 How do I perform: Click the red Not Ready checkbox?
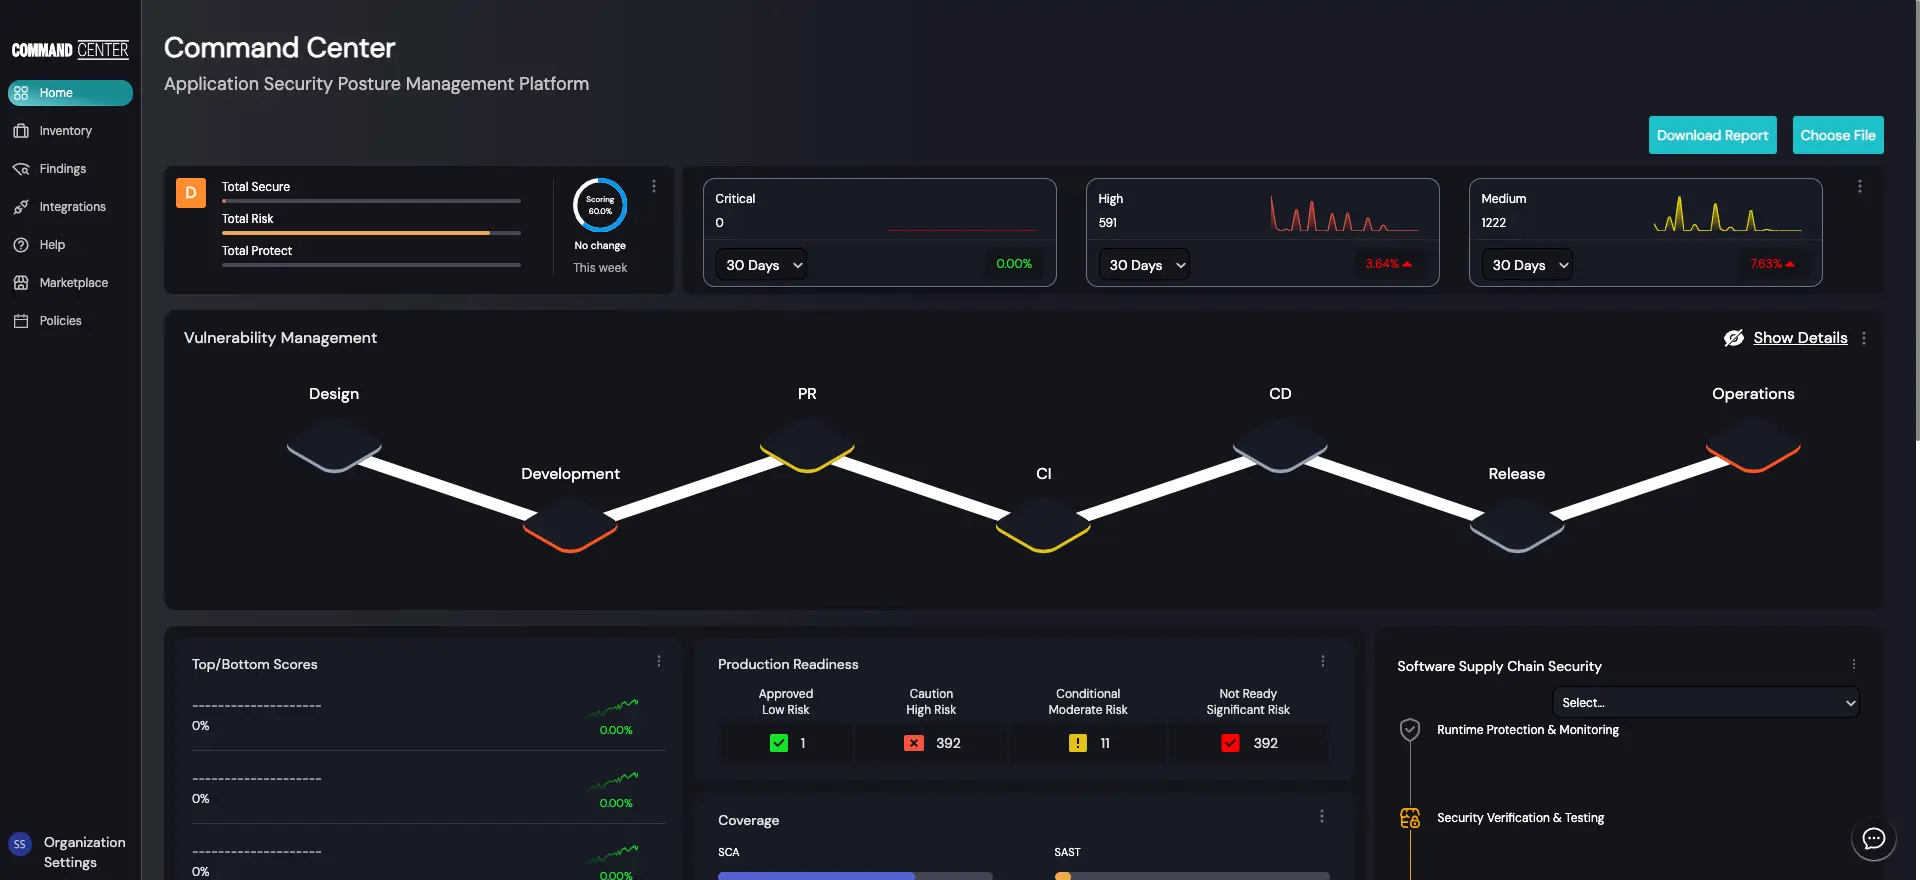(x=1230, y=743)
